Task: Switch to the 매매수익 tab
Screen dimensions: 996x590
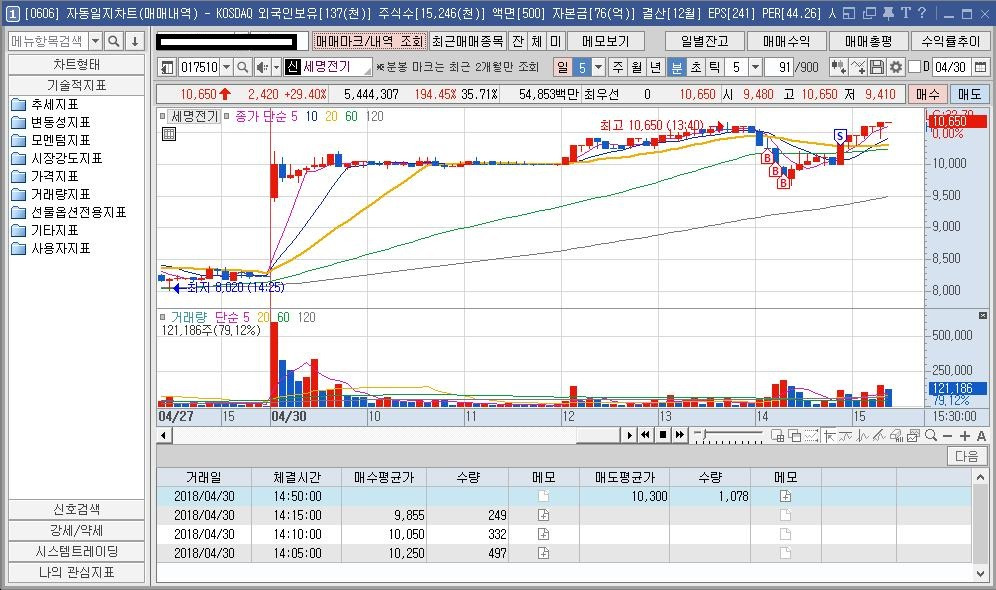Action: click(x=786, y=41)
